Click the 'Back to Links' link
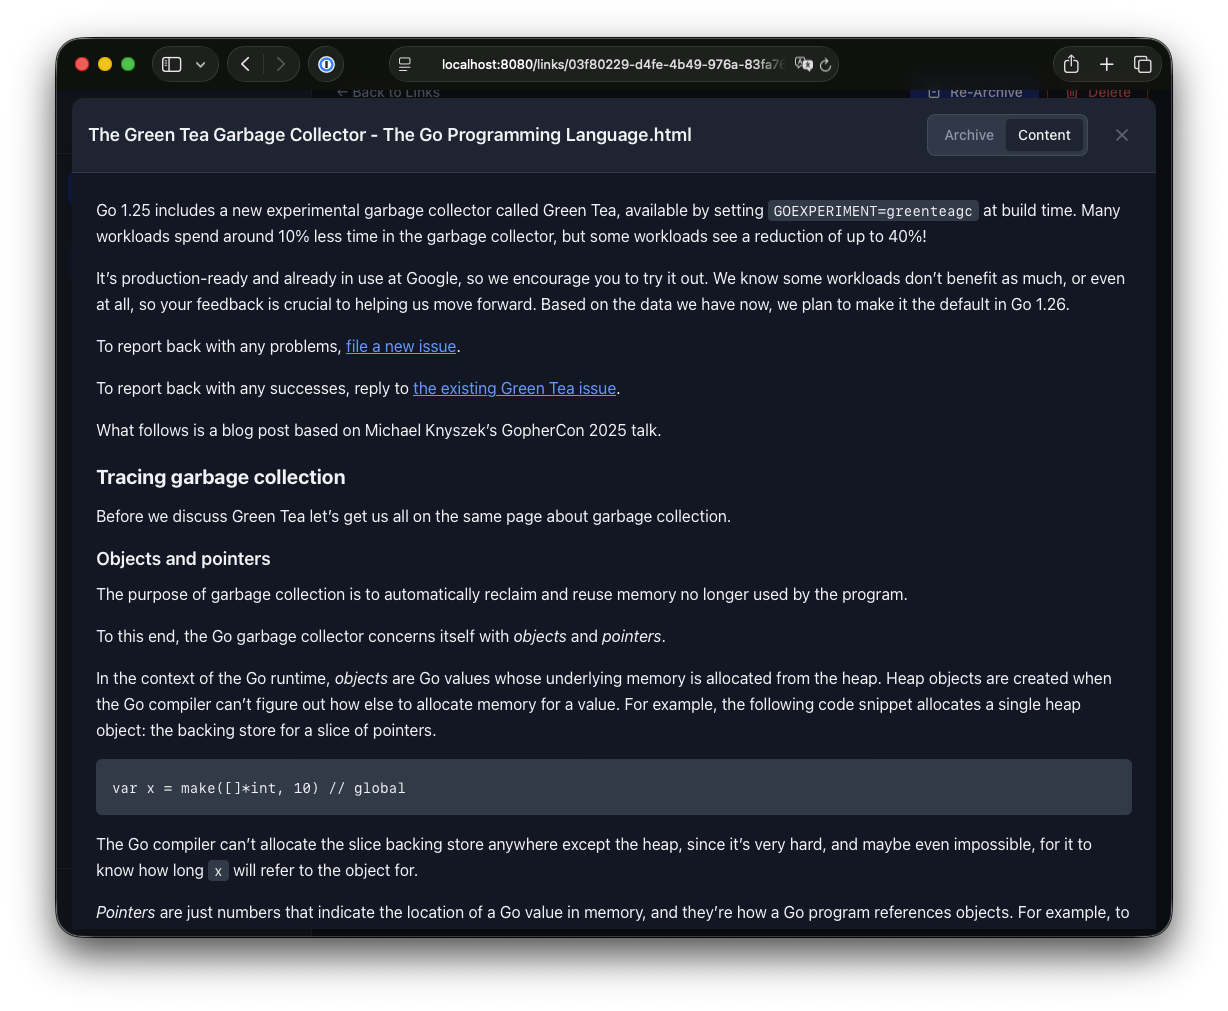Viewport: 1228px width, 1011px height. (388, 92)
